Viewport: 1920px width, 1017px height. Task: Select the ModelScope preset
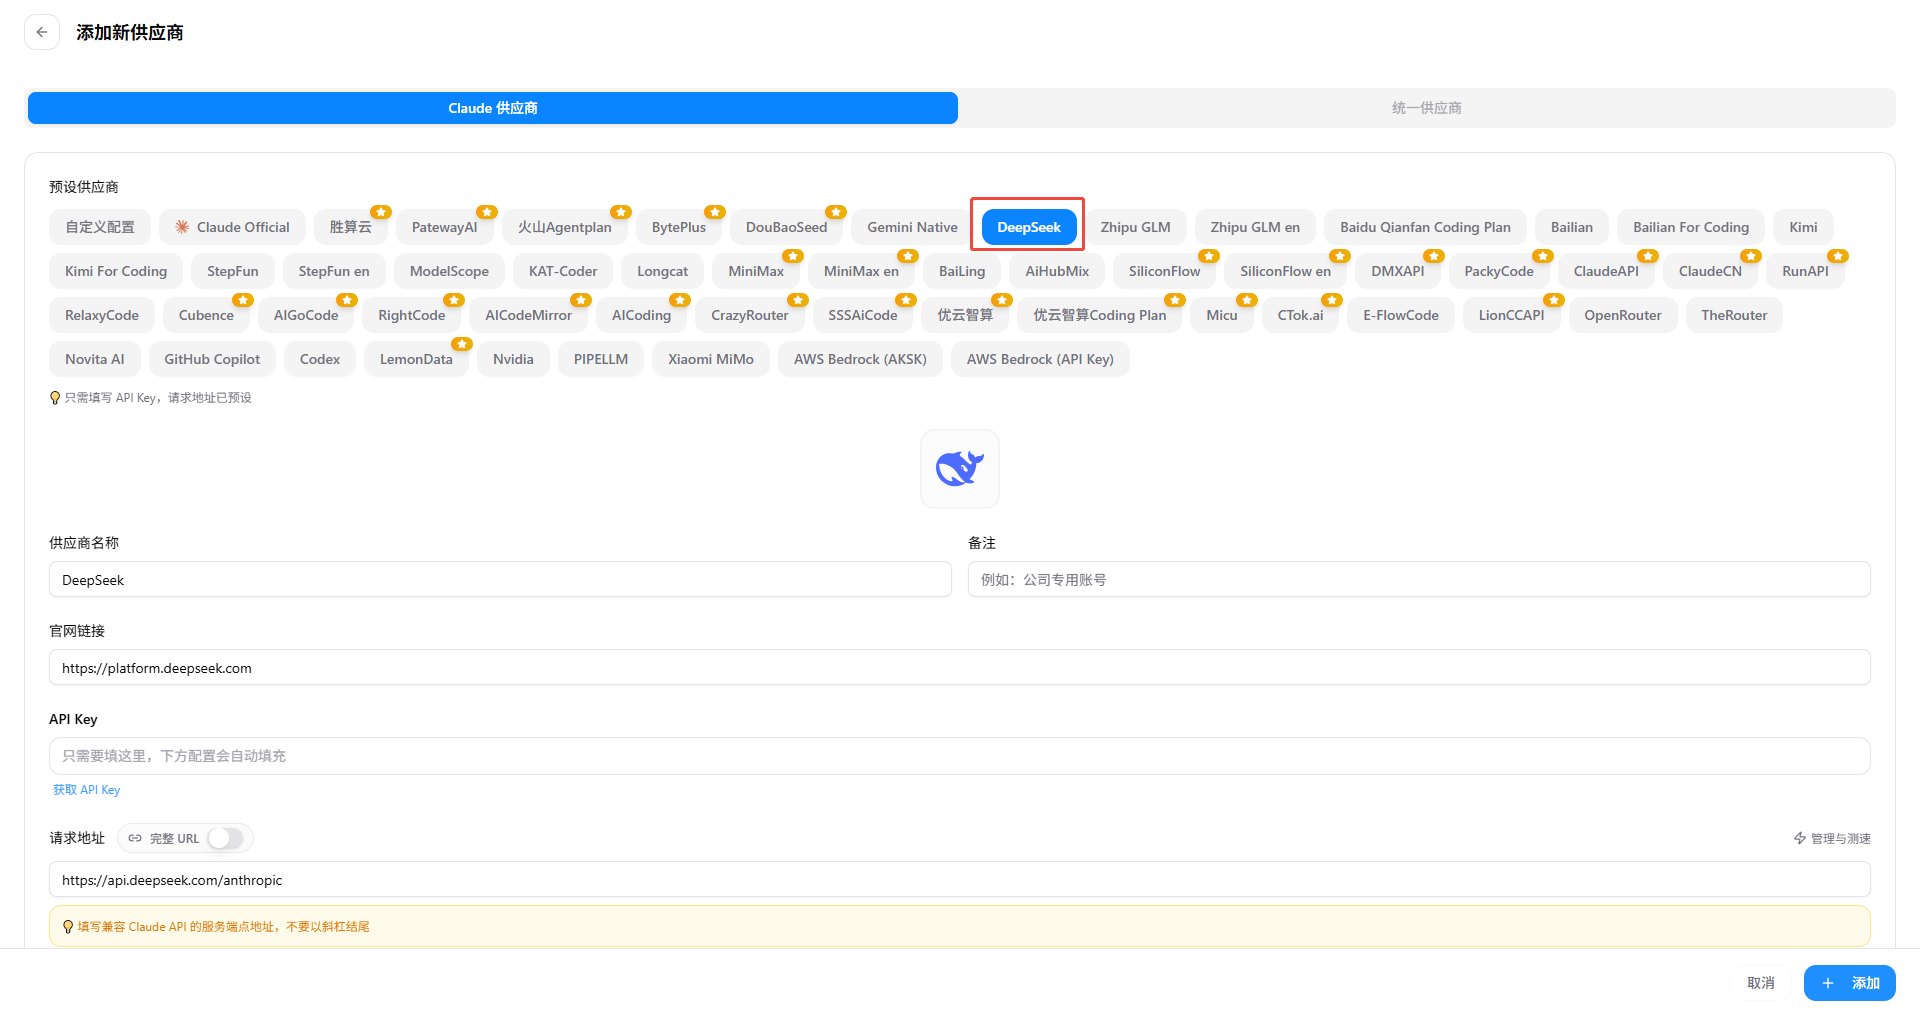pyautogui.click(x=449, y=271)
